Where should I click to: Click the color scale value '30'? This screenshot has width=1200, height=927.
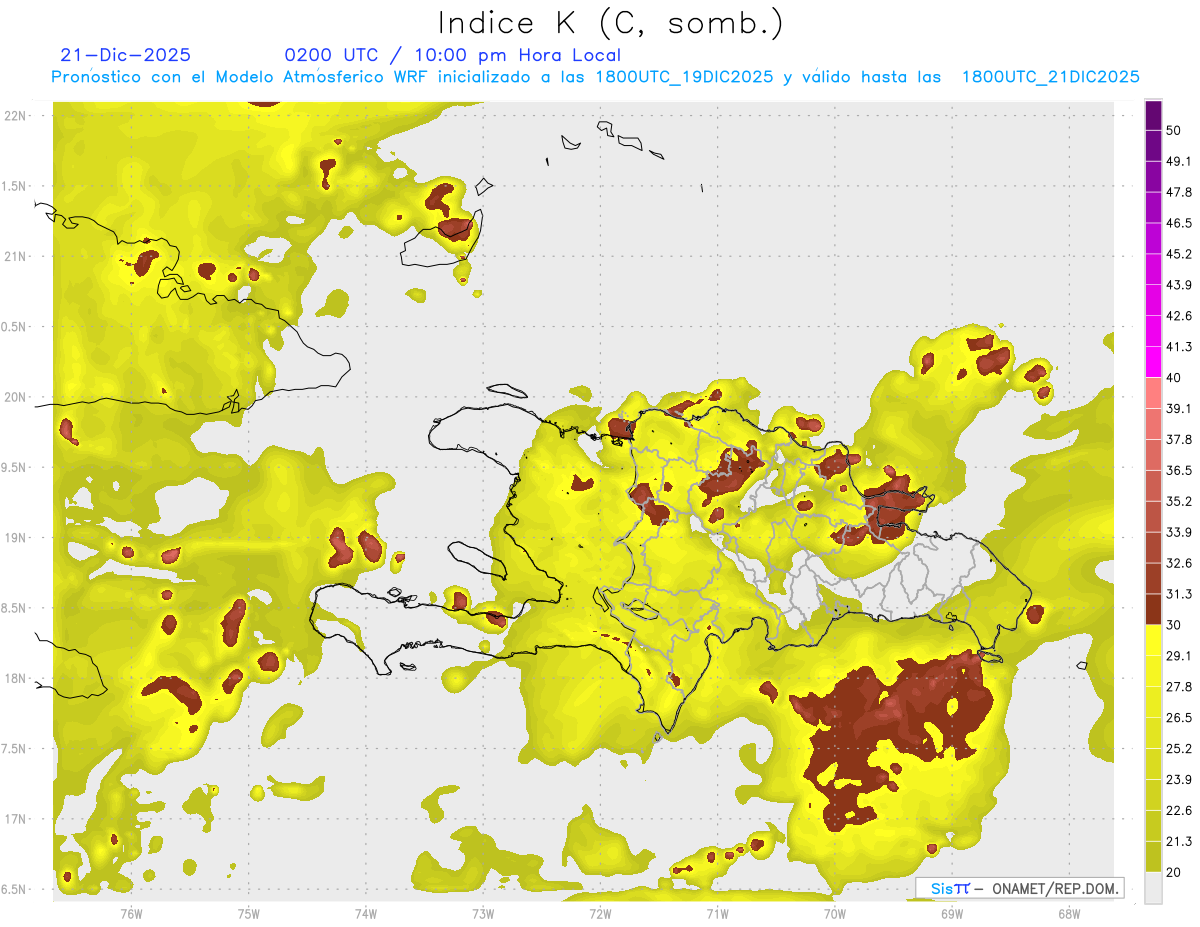[x=1174, y=625]
